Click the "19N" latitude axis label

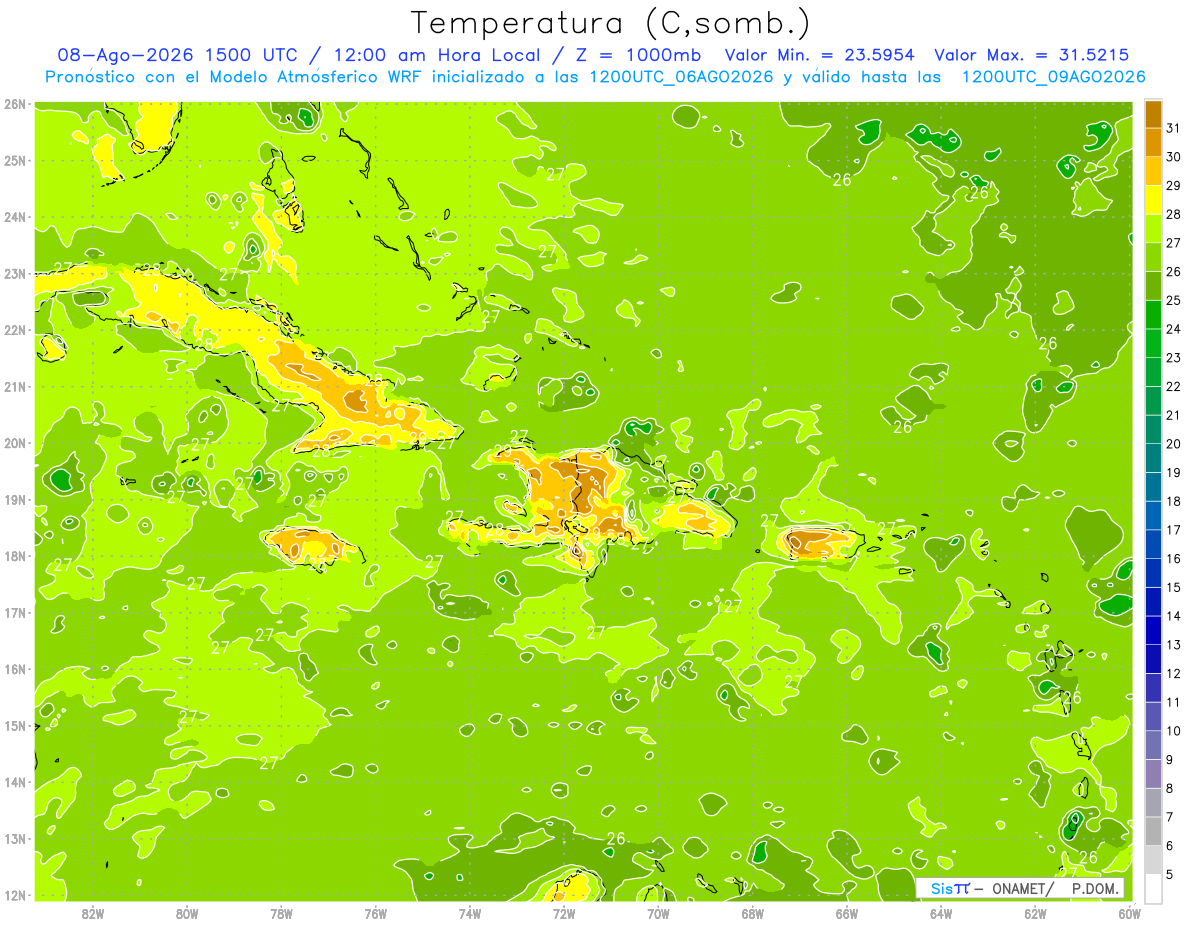coord(15,500)
